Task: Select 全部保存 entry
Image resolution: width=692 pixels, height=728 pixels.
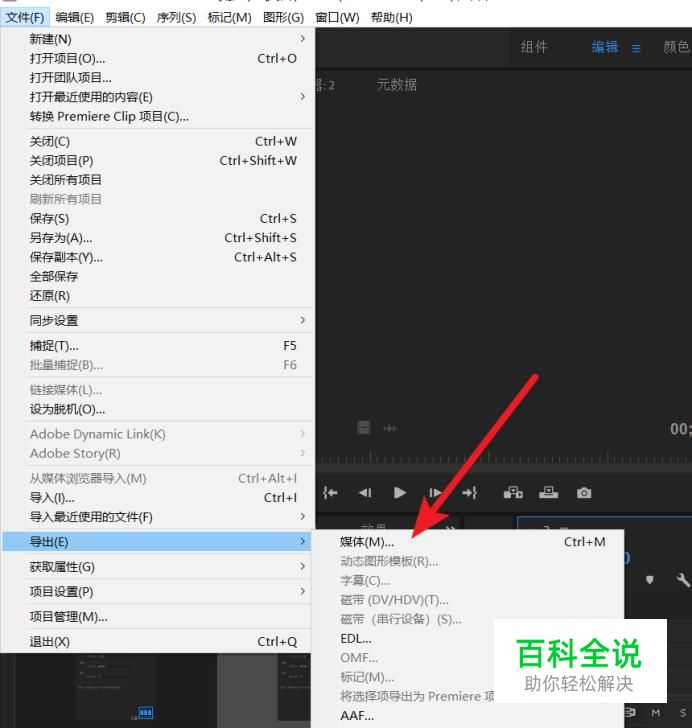Action: click(x=157, y=276)
